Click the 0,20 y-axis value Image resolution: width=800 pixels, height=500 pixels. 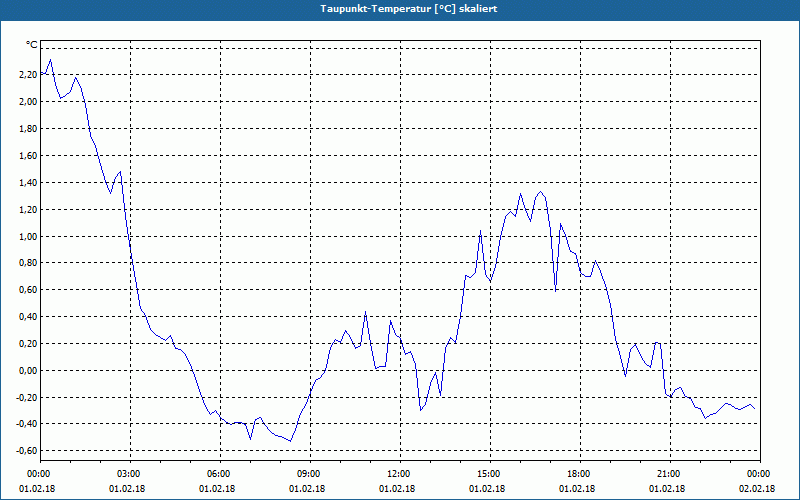pos(29,344)
